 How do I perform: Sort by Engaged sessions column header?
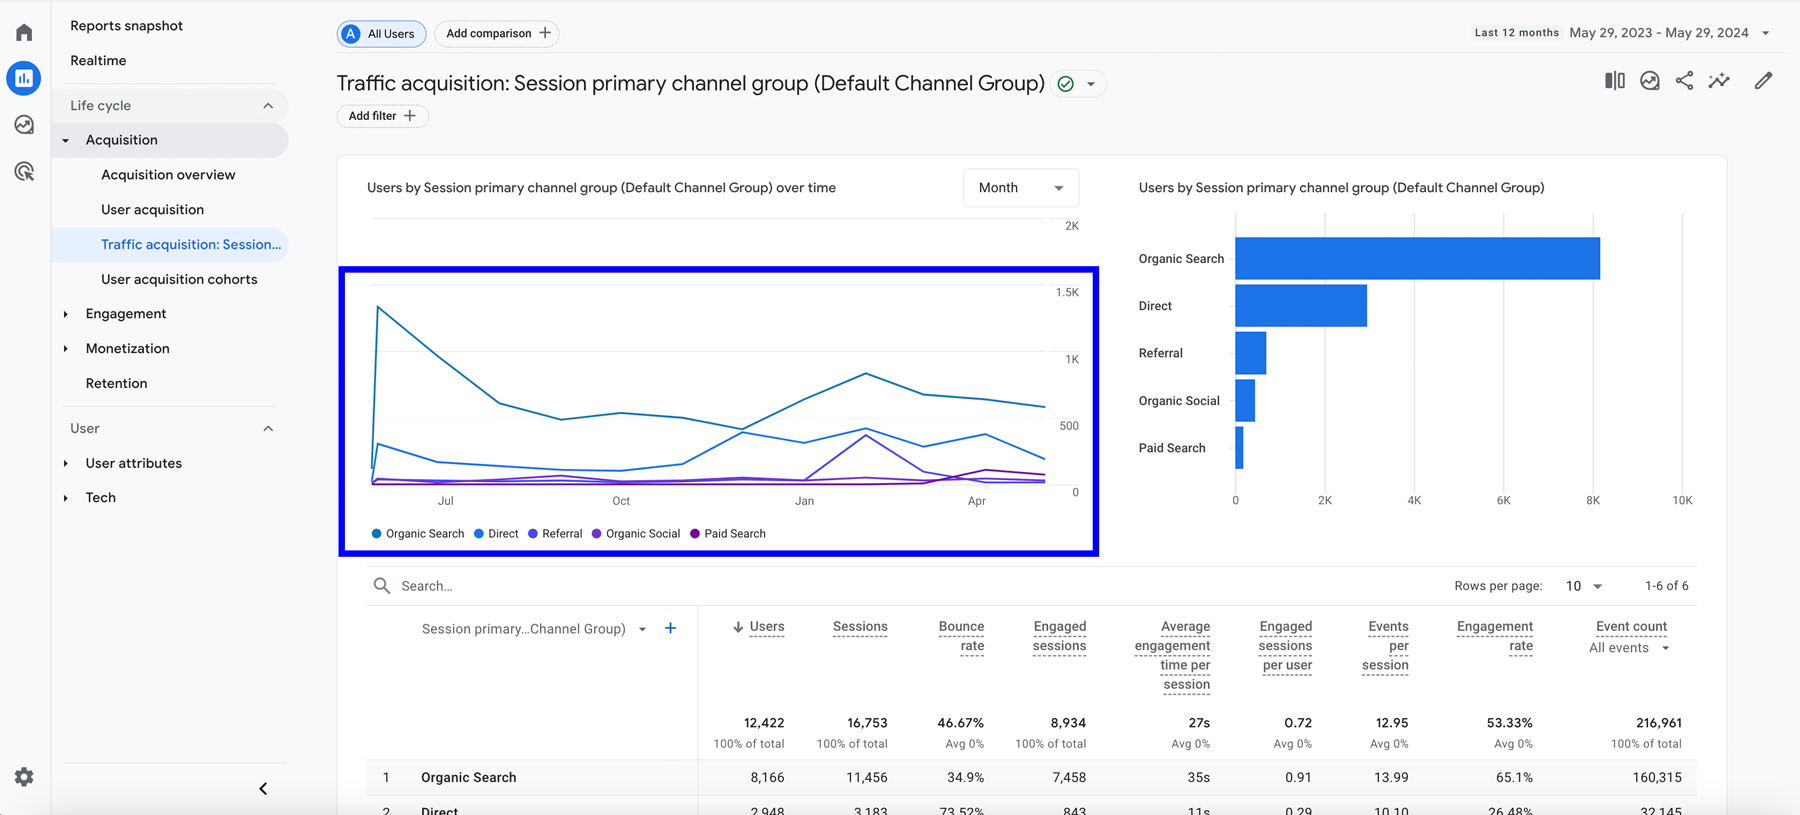pyautogui.click(x=1059, y=636)
